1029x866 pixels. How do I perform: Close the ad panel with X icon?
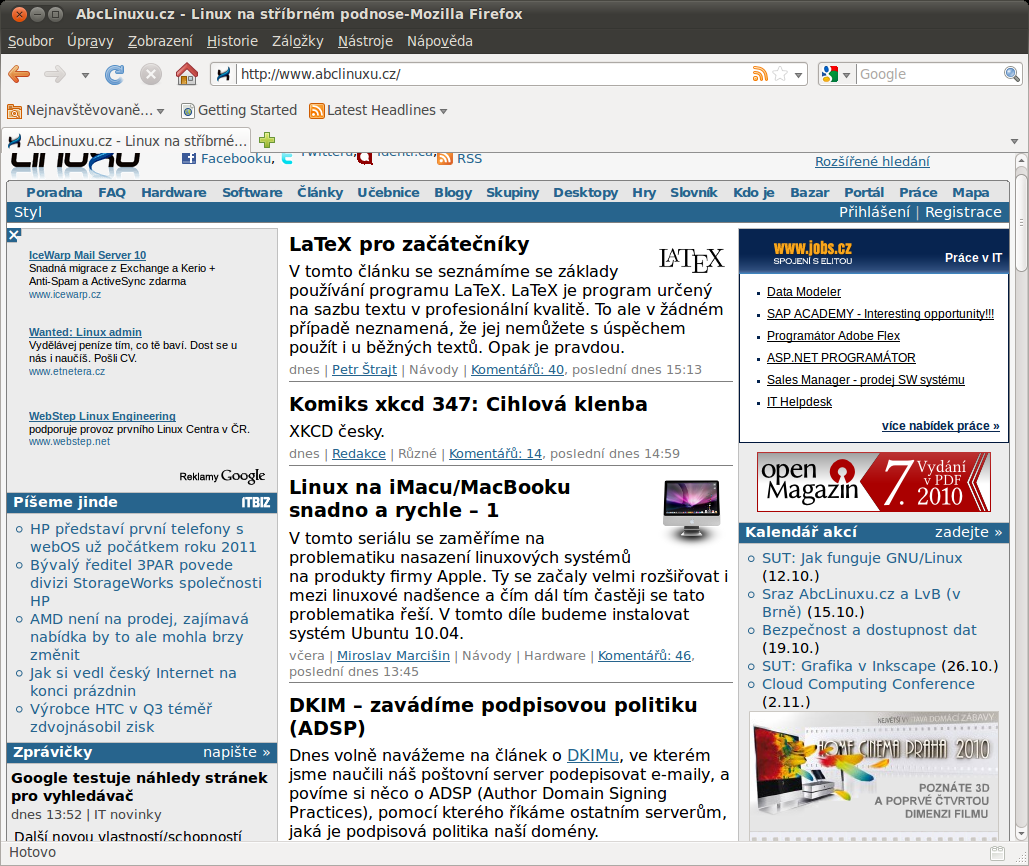[x=14, y=235]
